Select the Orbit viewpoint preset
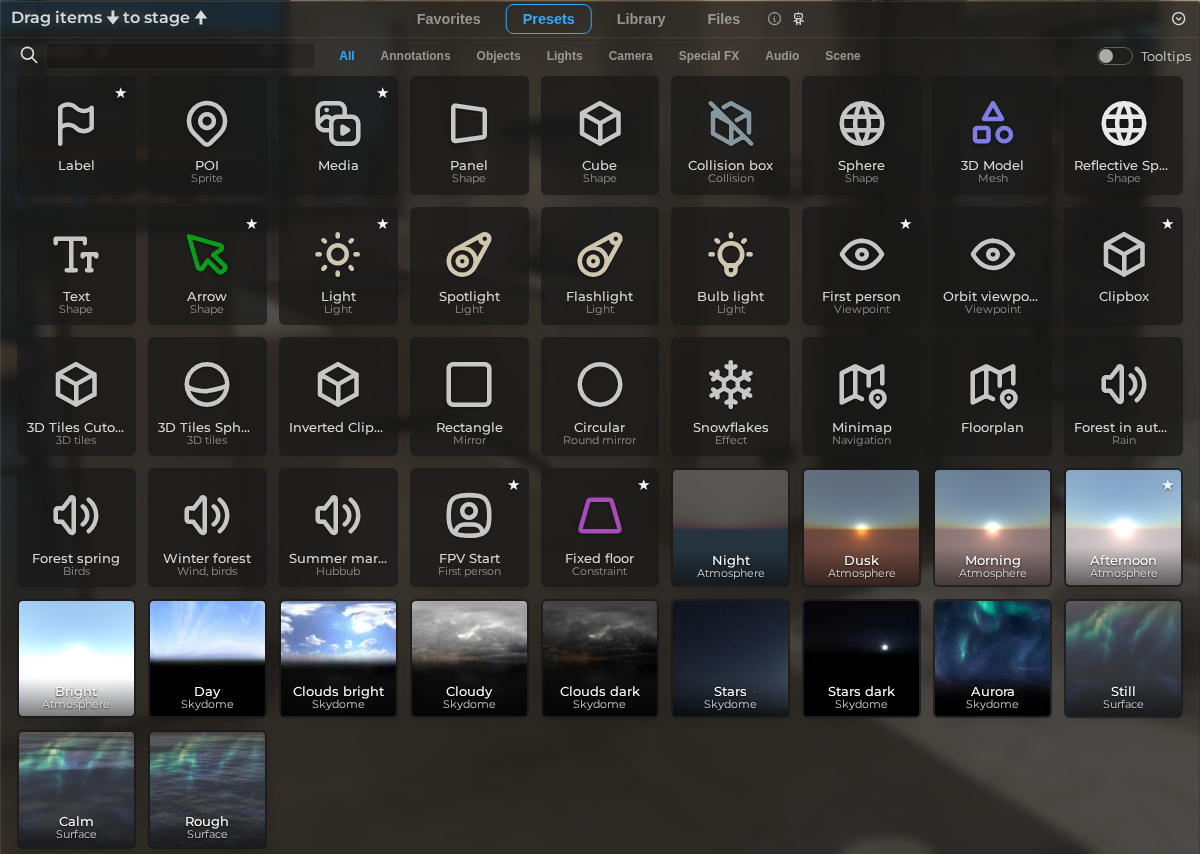The image size is (1200, 854). 992,266
